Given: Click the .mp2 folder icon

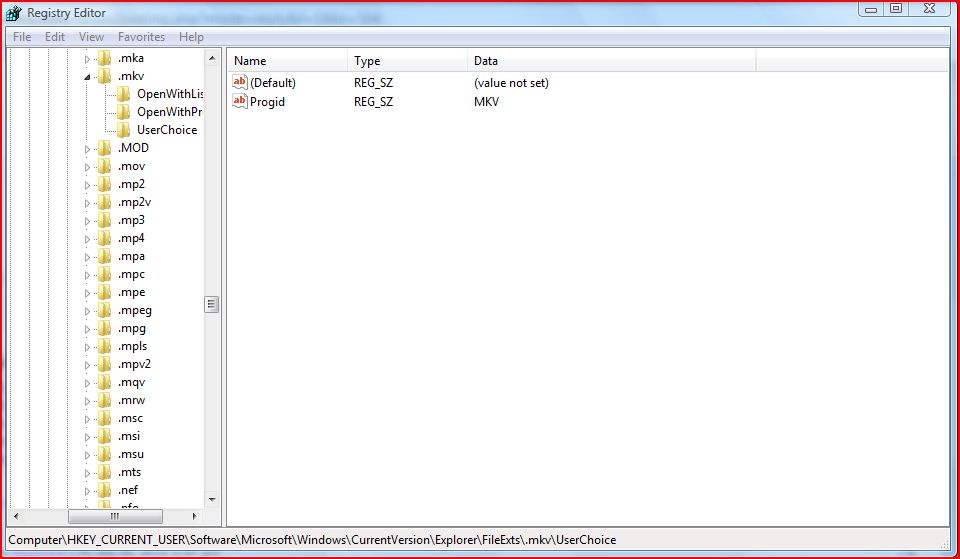Looking at the screenshot, I should [105, 184].
